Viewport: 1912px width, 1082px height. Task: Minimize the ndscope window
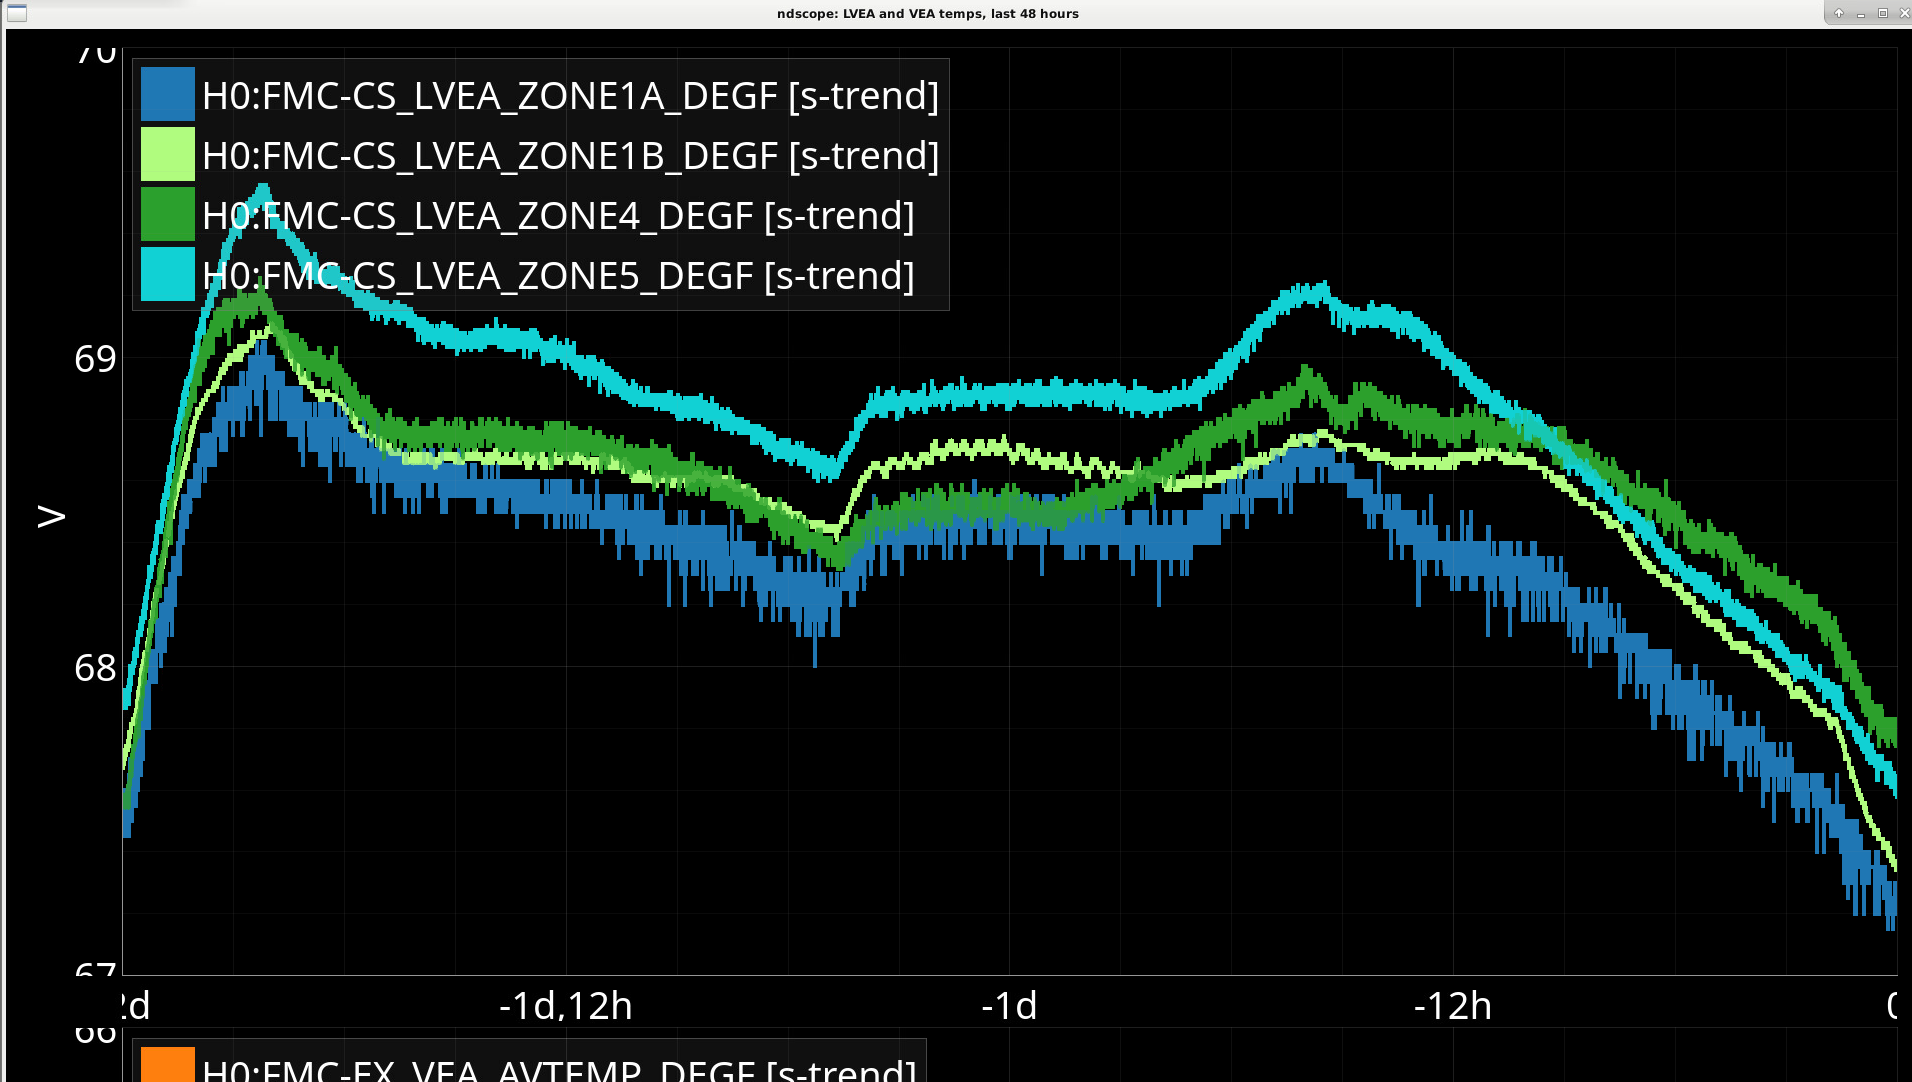click(x=1860, y=13)
